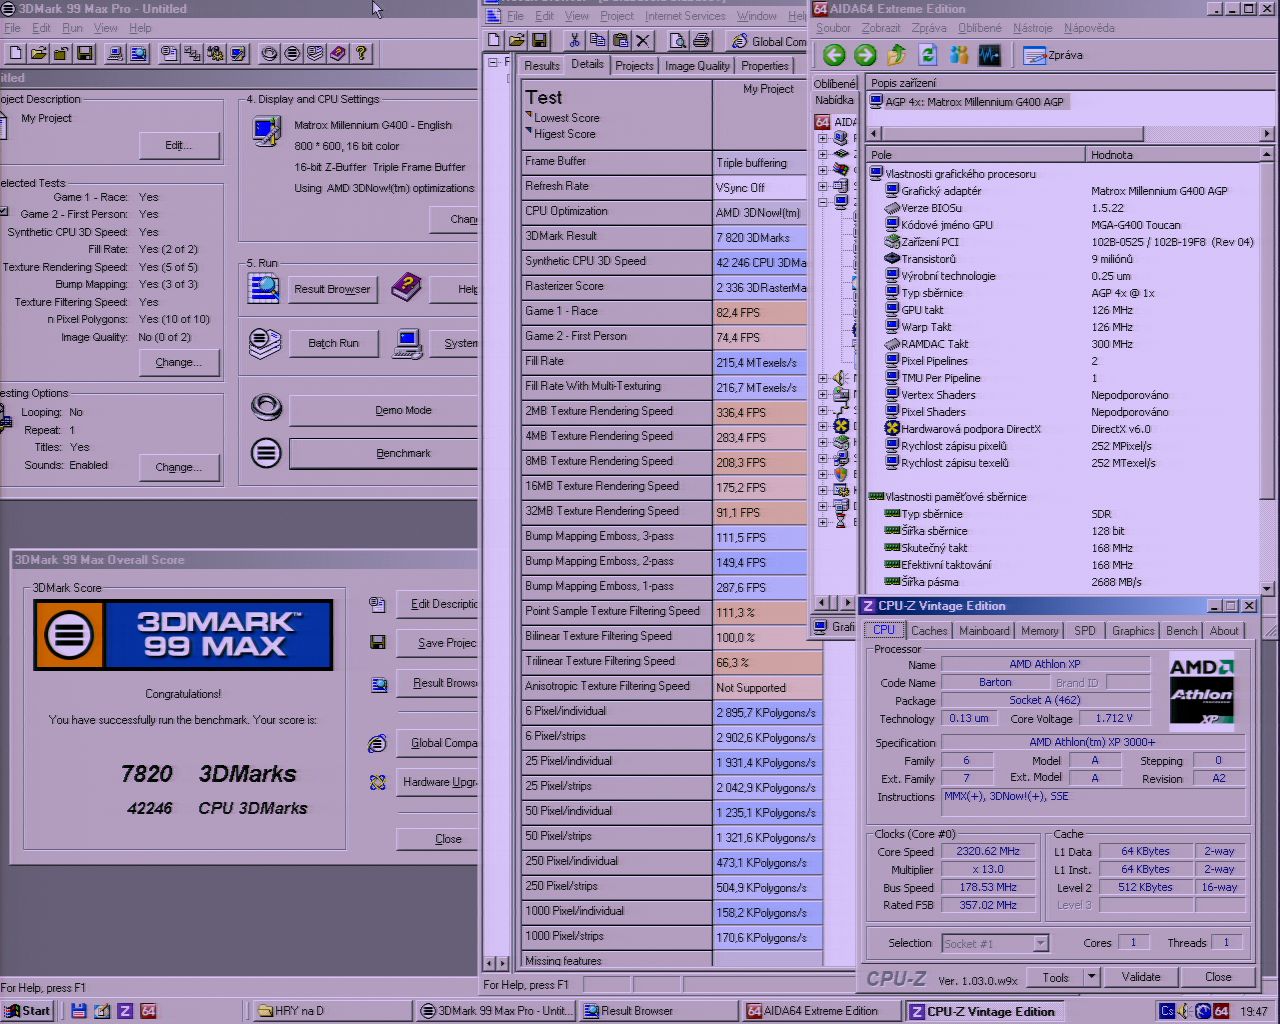
Task: Switch to Image Quality tab
Action: pos(697,66)
